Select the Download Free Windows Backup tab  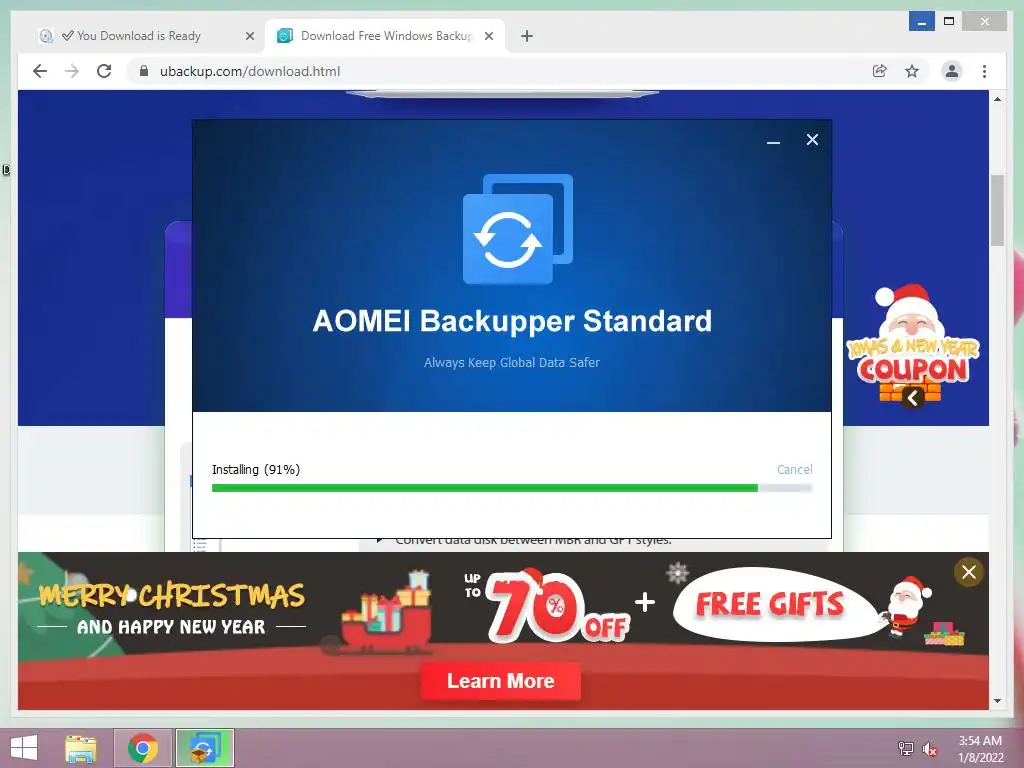[385, 36]
